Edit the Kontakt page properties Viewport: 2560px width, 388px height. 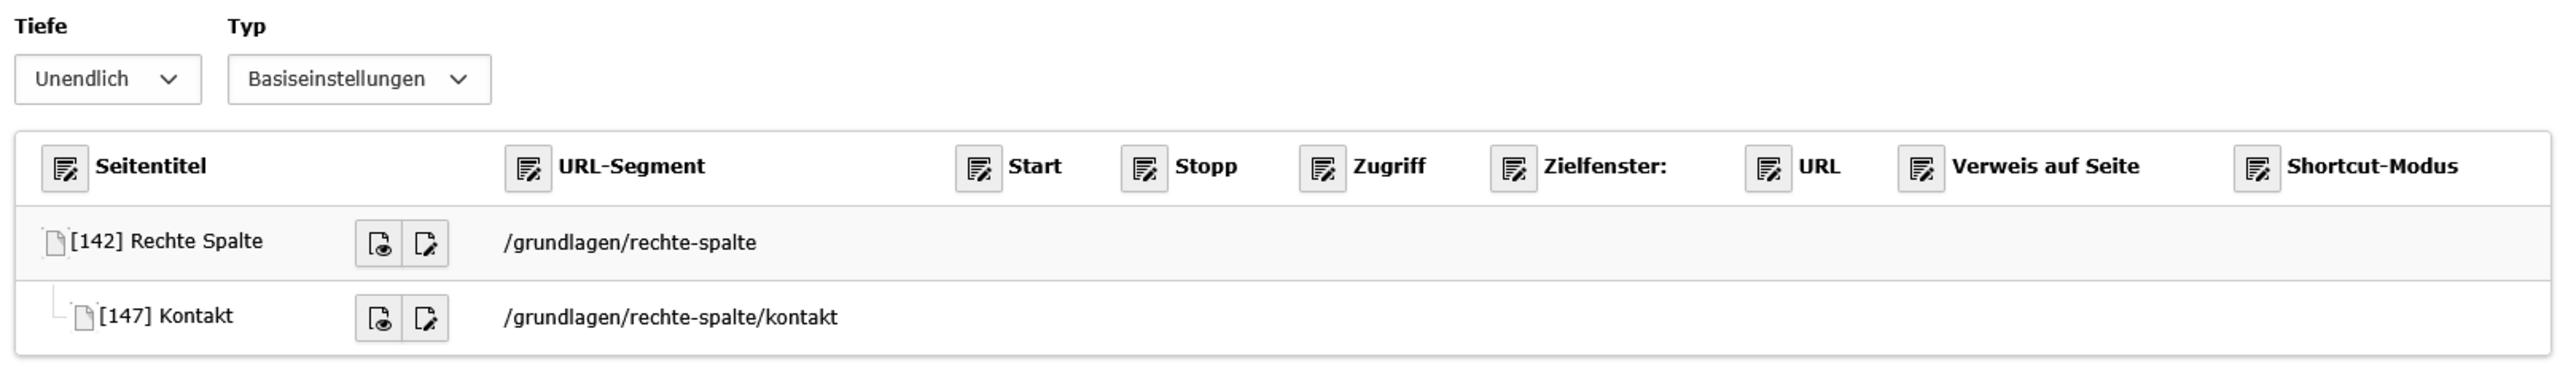426,318
